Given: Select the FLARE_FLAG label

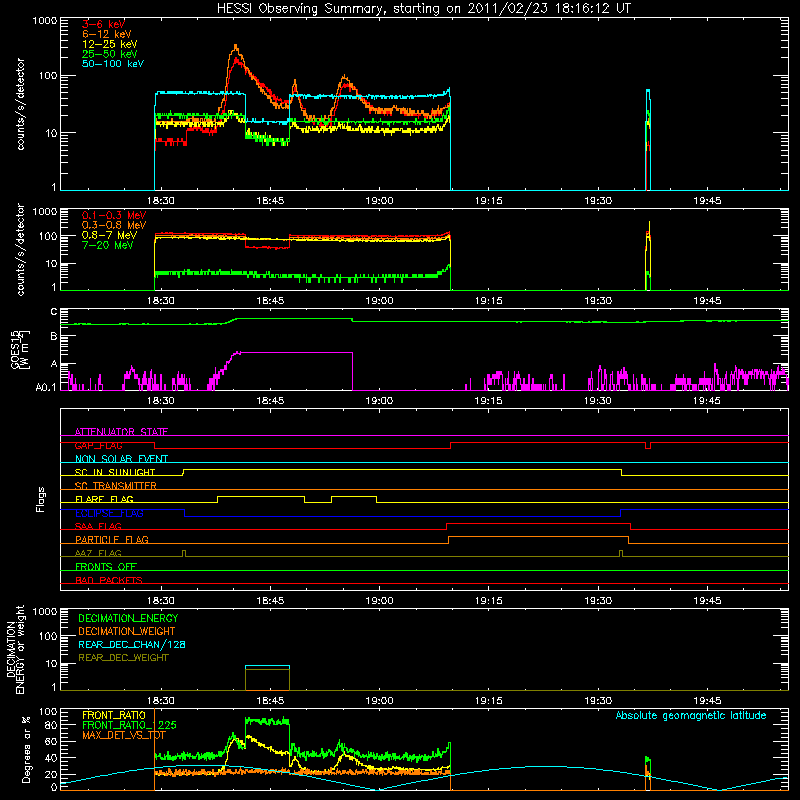Looking at the screenshot, I should click(x=104, y=499).
